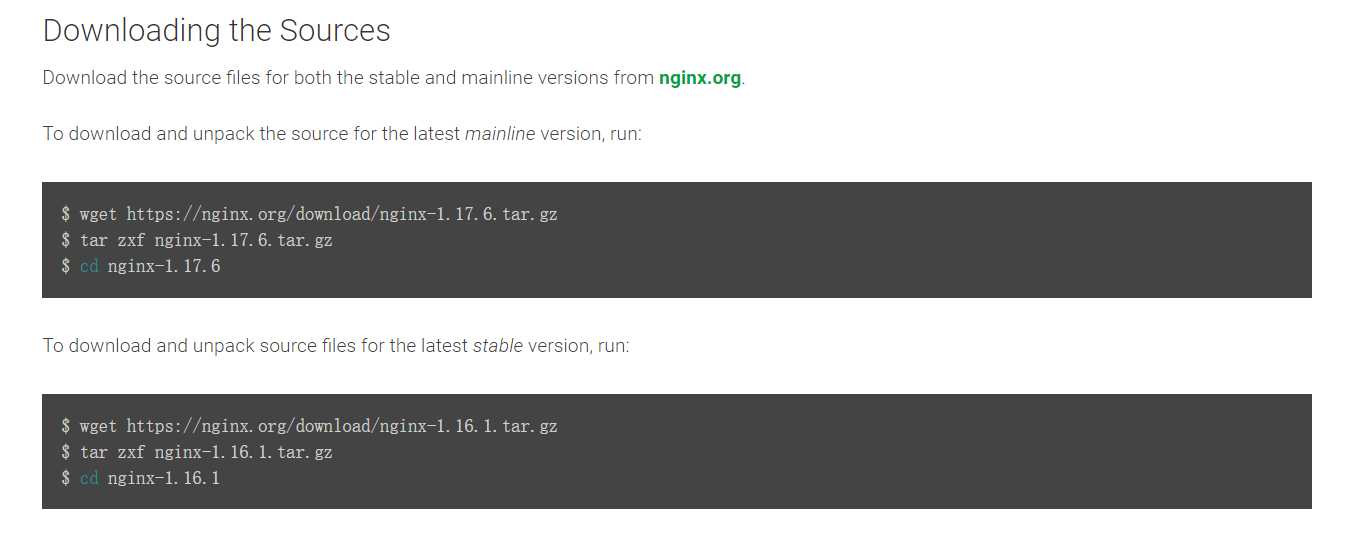Image resolution: width=1348 pixels, height=545 pixels.
Task: Click the nginx-1.17.6 directory name after cd
Action: point(164,266)
